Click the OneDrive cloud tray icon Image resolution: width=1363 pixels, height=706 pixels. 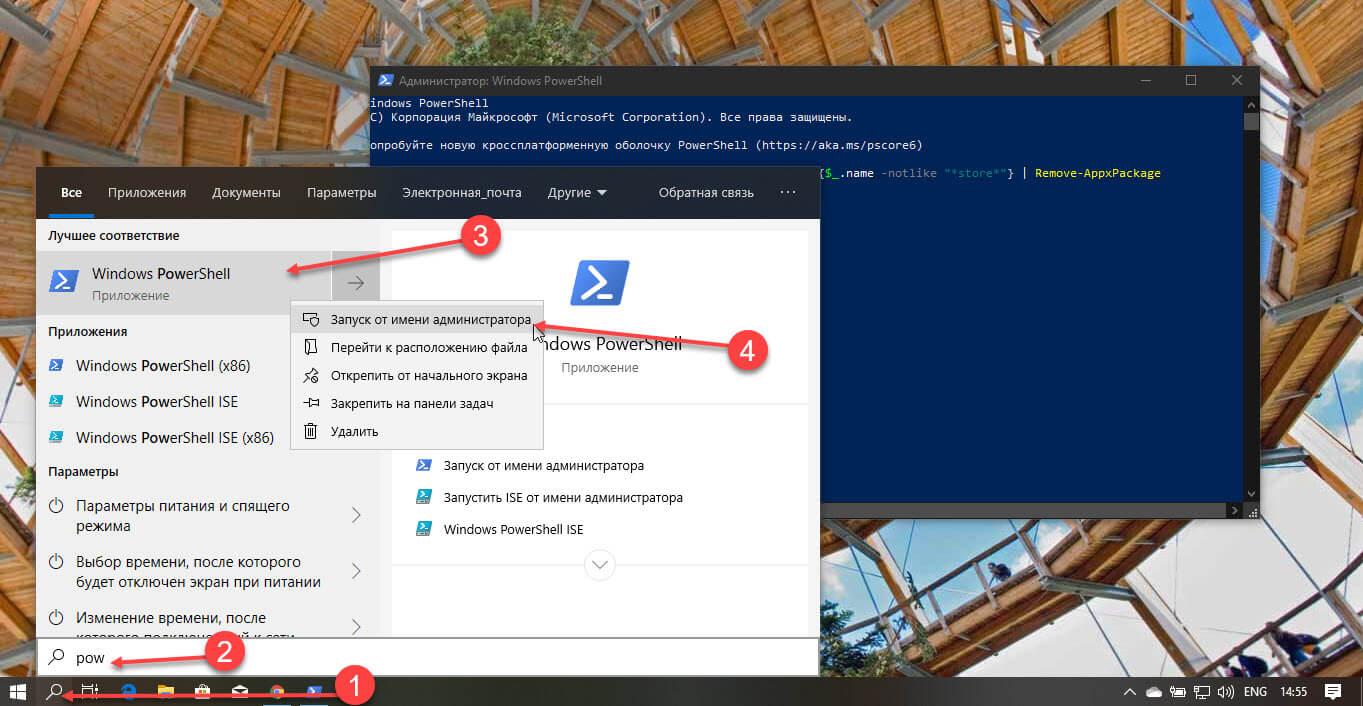coord(1153,692)
